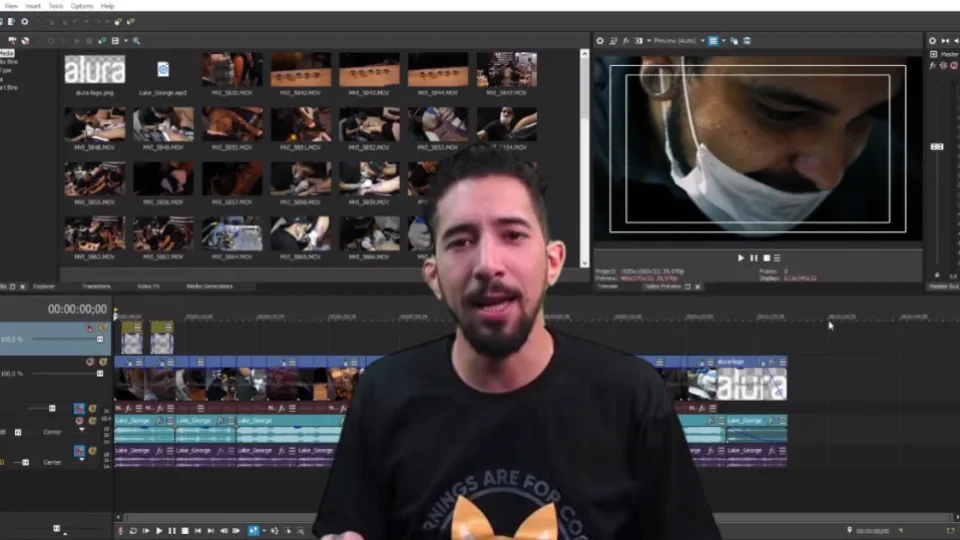Viewport: 960px width, 540px height.
Task: Expand dropdown arrow under second audio track buttons
Action: [x=81, y=460]
